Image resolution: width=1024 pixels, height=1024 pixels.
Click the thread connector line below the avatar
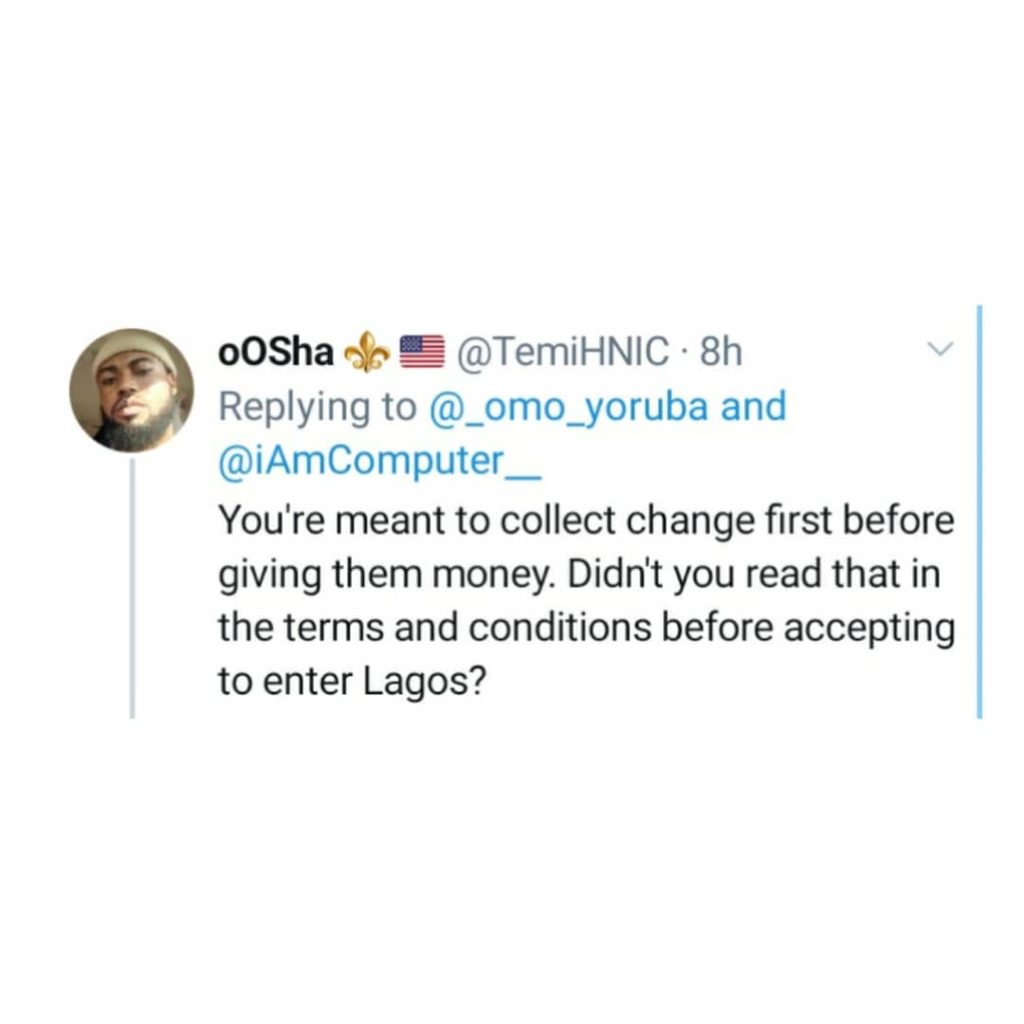coord(133,590)
